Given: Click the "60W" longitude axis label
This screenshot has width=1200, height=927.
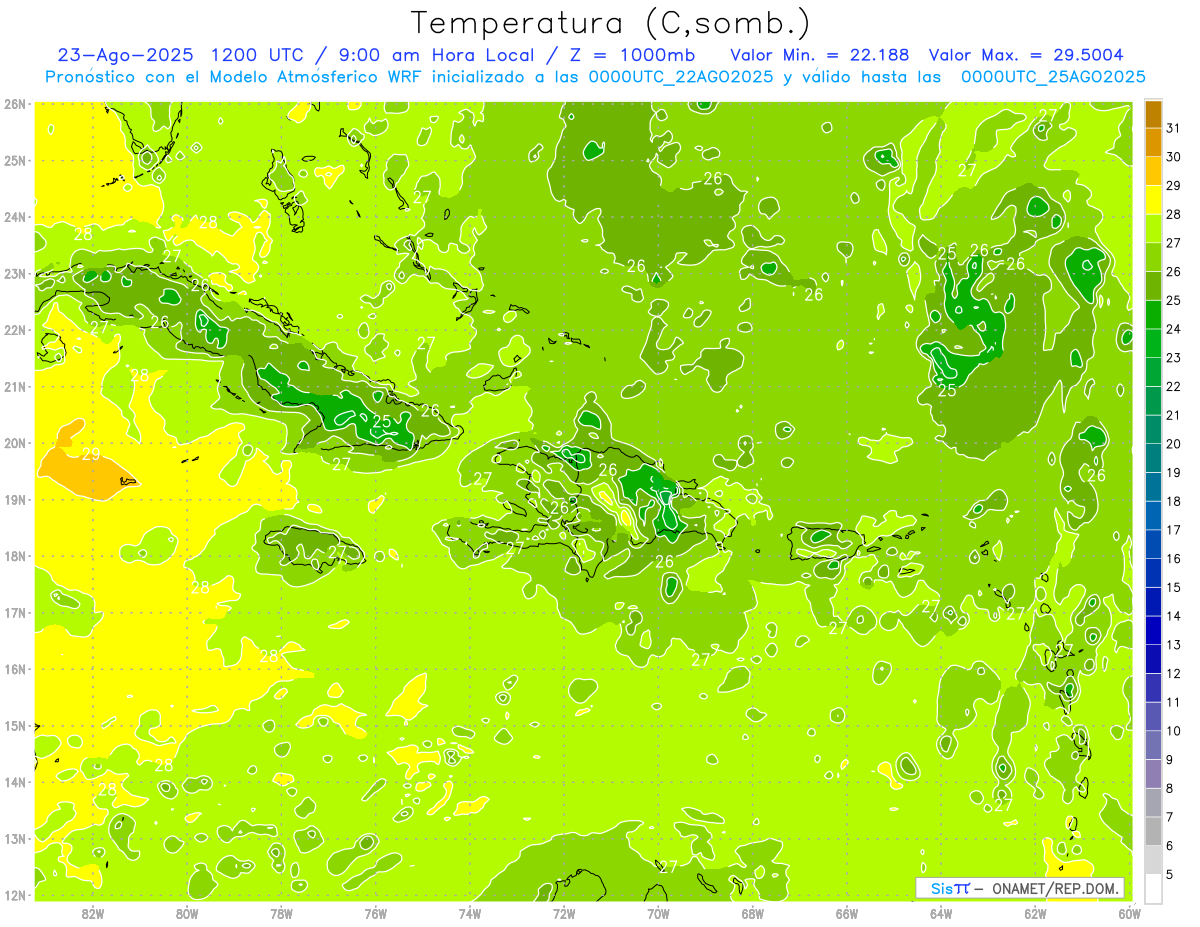Looking at the screenshot, I should point(1129,912).
